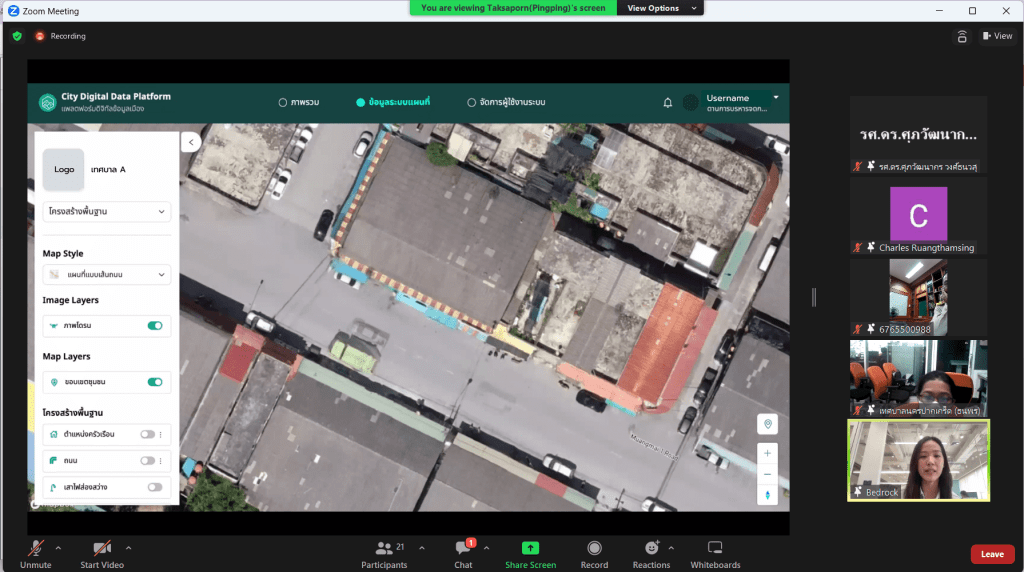Zoom out the map with the minus button
The width and height of the screenshot is (1024, 572).
(x=767, y=474)
